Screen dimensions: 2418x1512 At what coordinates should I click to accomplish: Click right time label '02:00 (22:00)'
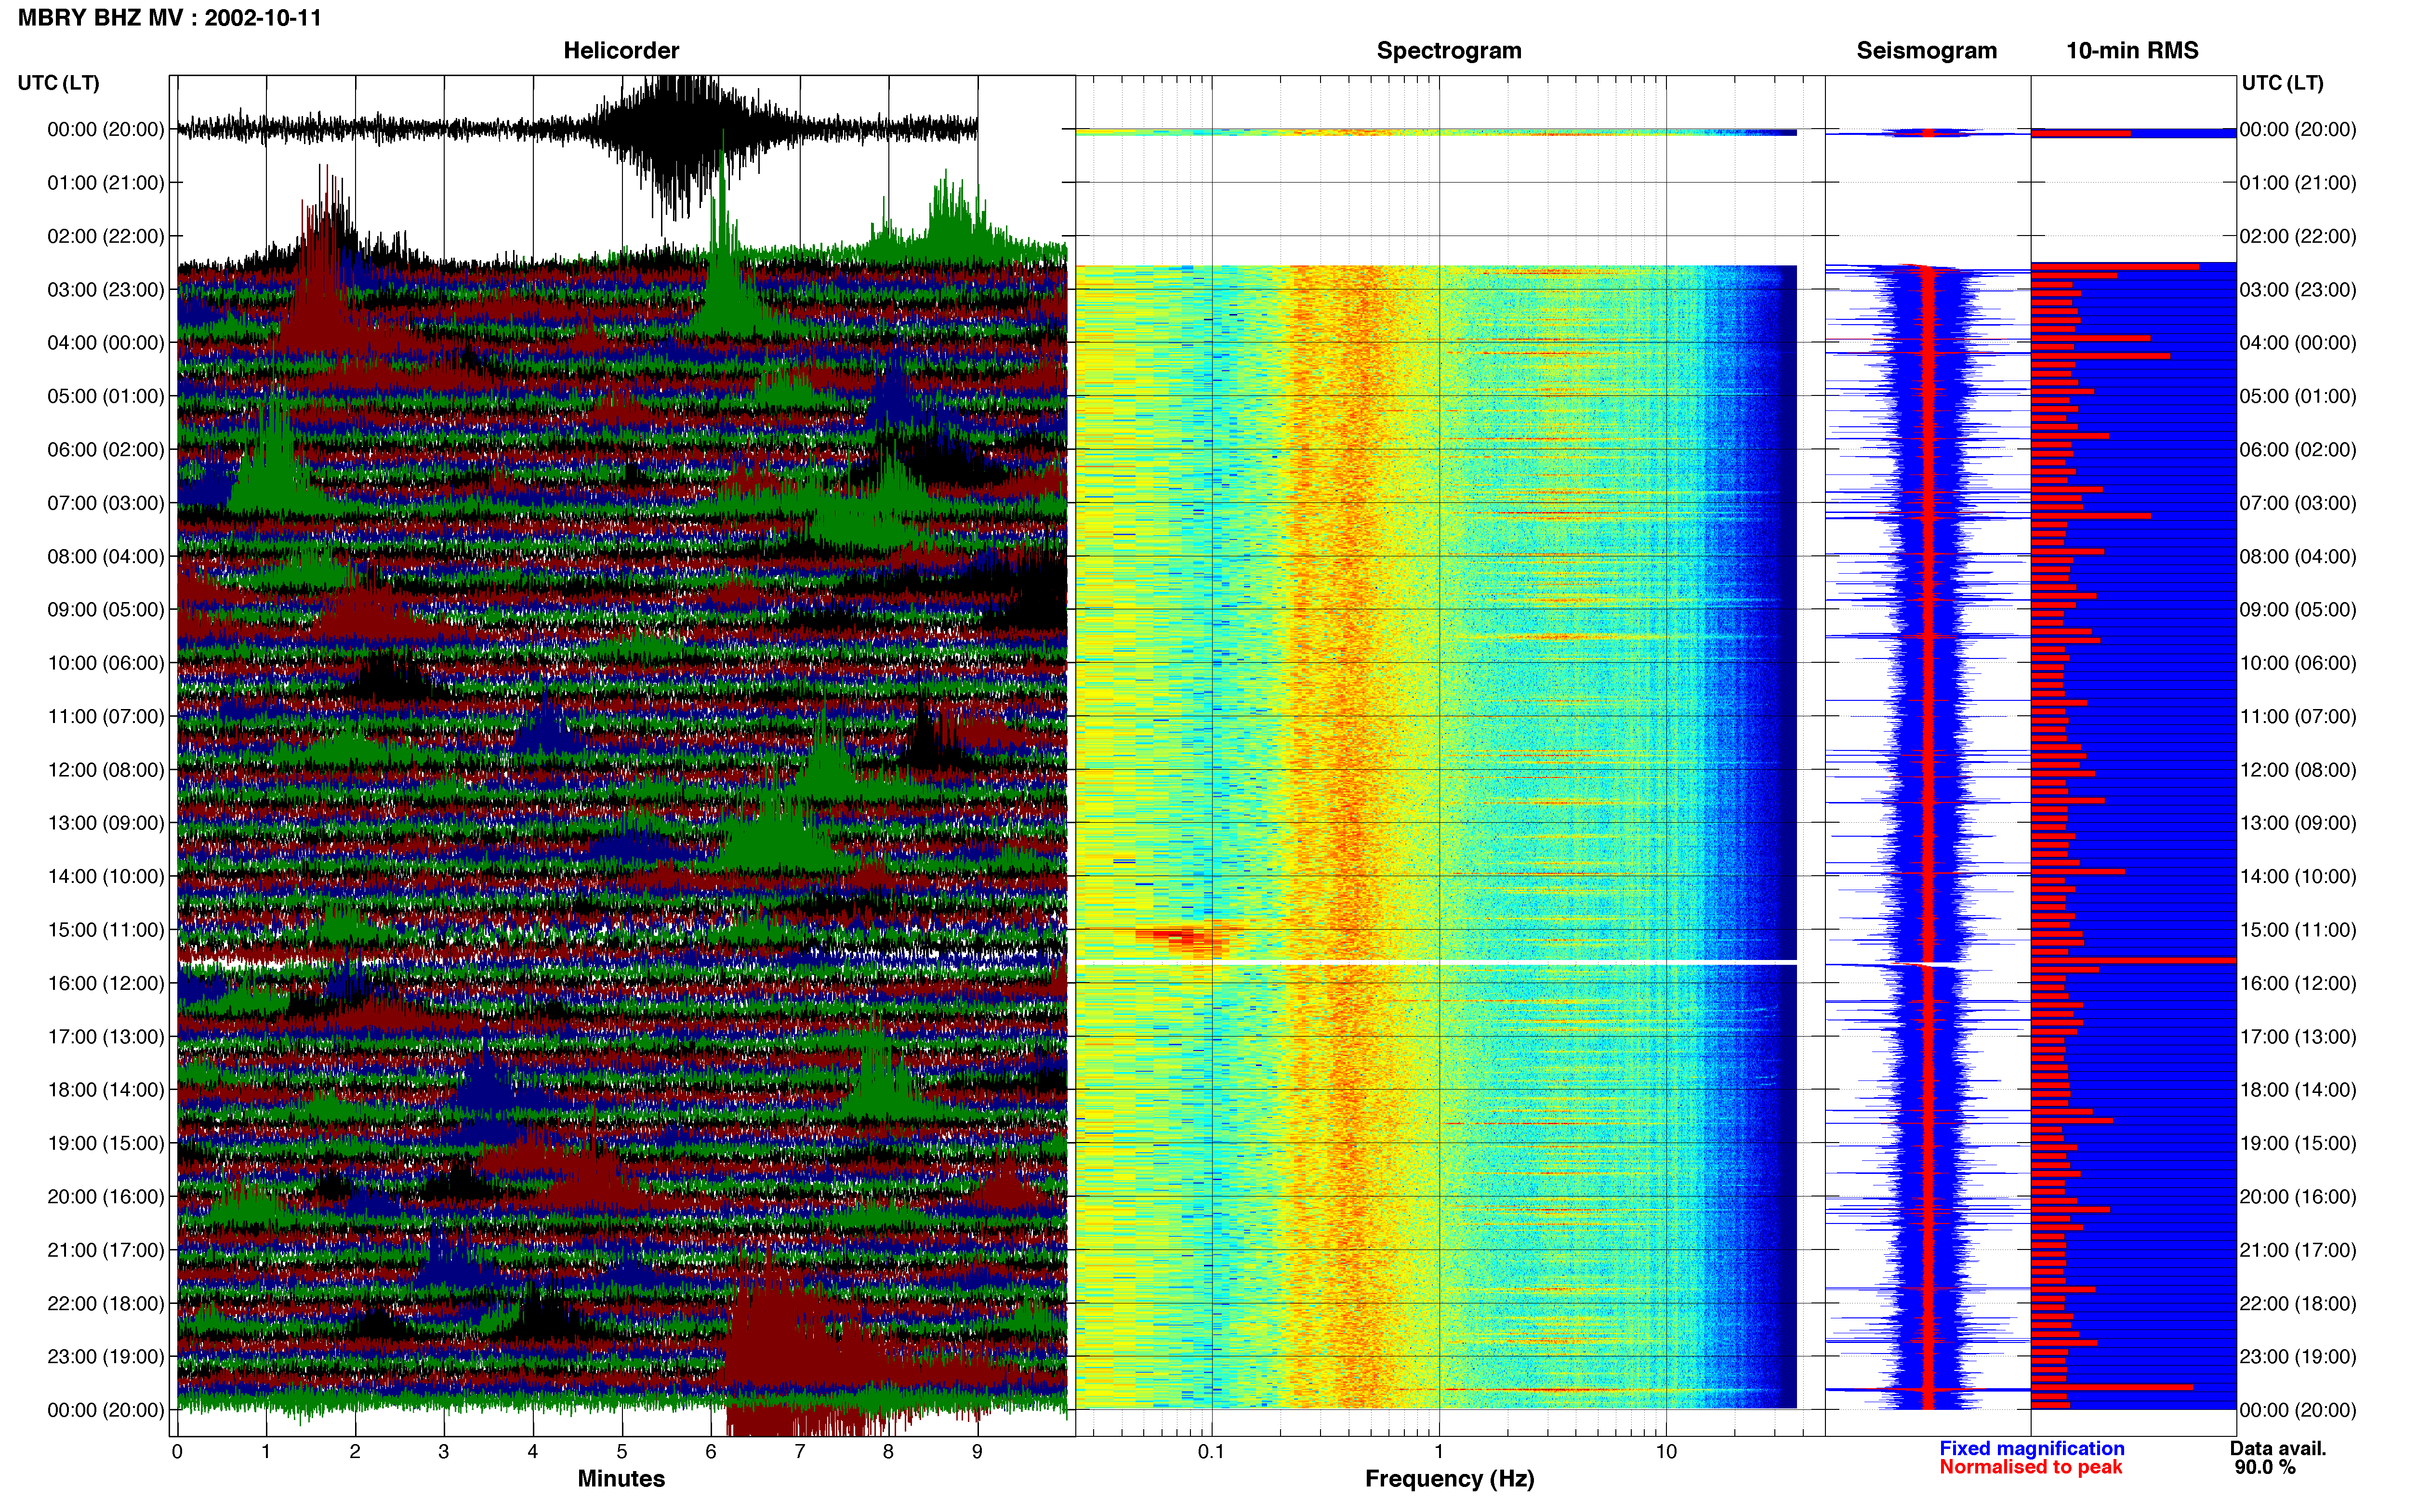pos(2298,236)
